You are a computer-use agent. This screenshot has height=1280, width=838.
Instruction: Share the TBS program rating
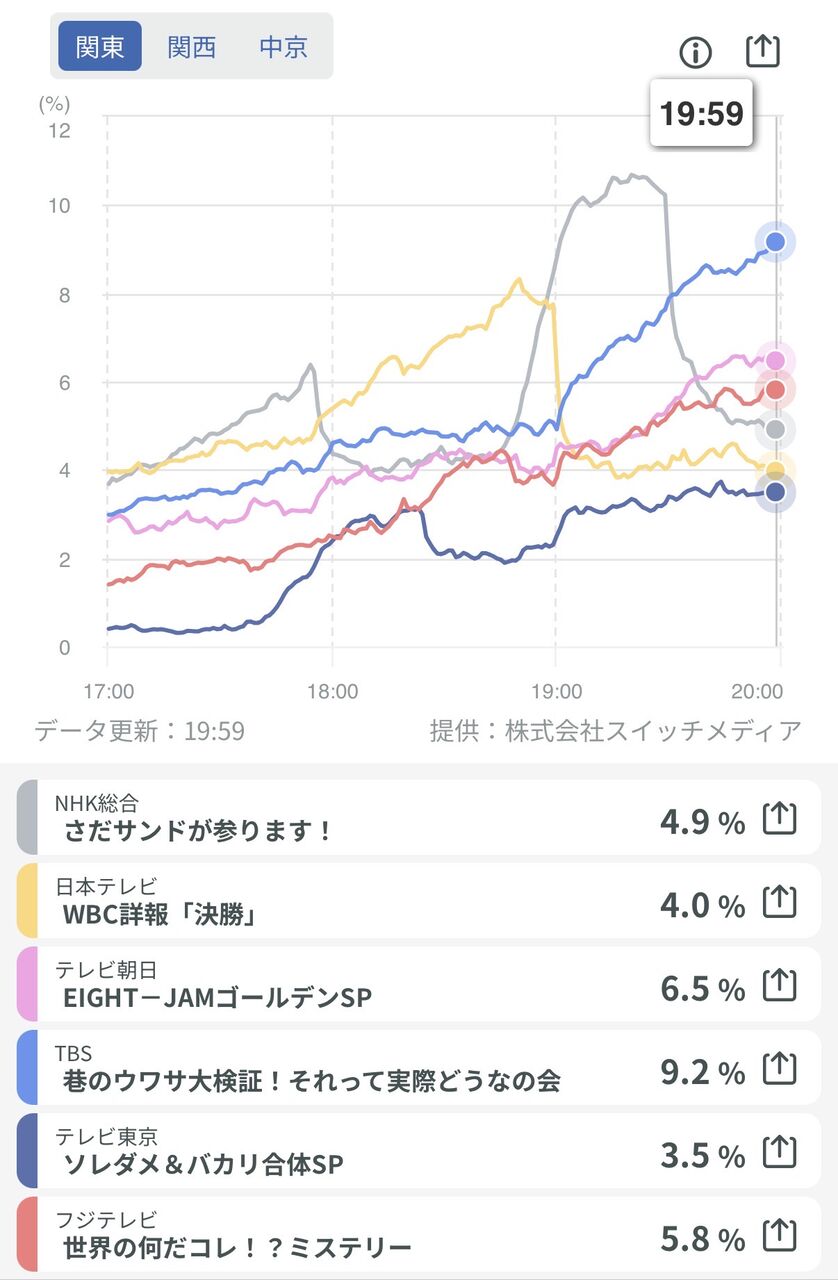pos(779,1070)
